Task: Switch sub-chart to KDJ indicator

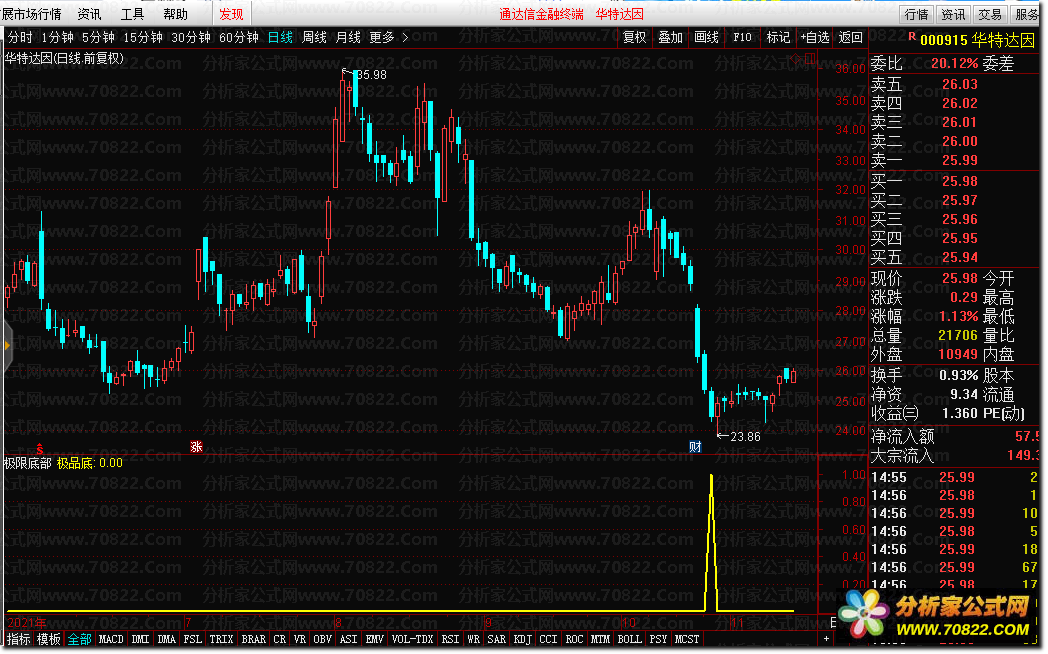Action: (x=523, y=639)
